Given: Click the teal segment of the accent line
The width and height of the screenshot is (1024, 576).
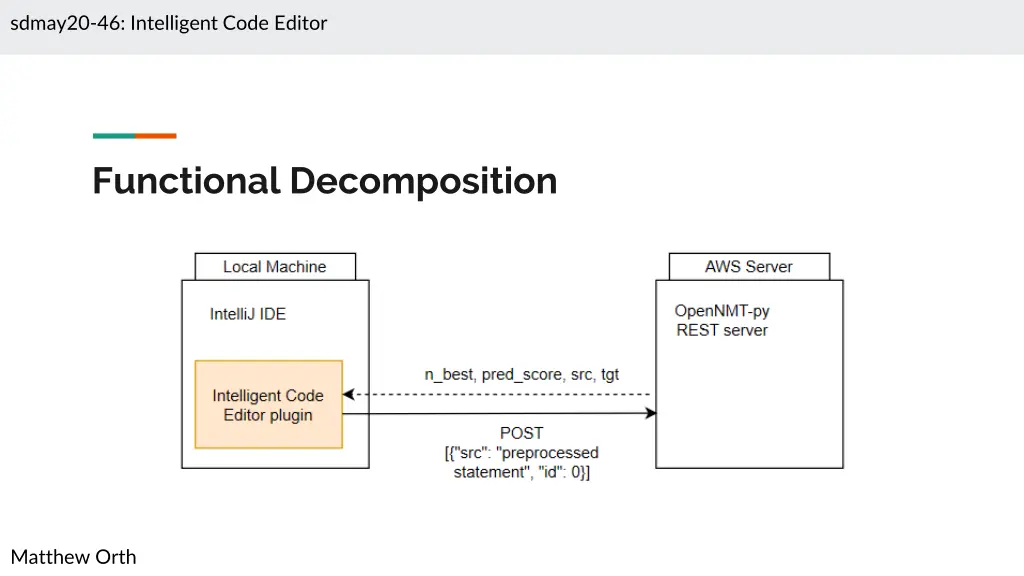Looking at the screenshot, I should point(113,136).
